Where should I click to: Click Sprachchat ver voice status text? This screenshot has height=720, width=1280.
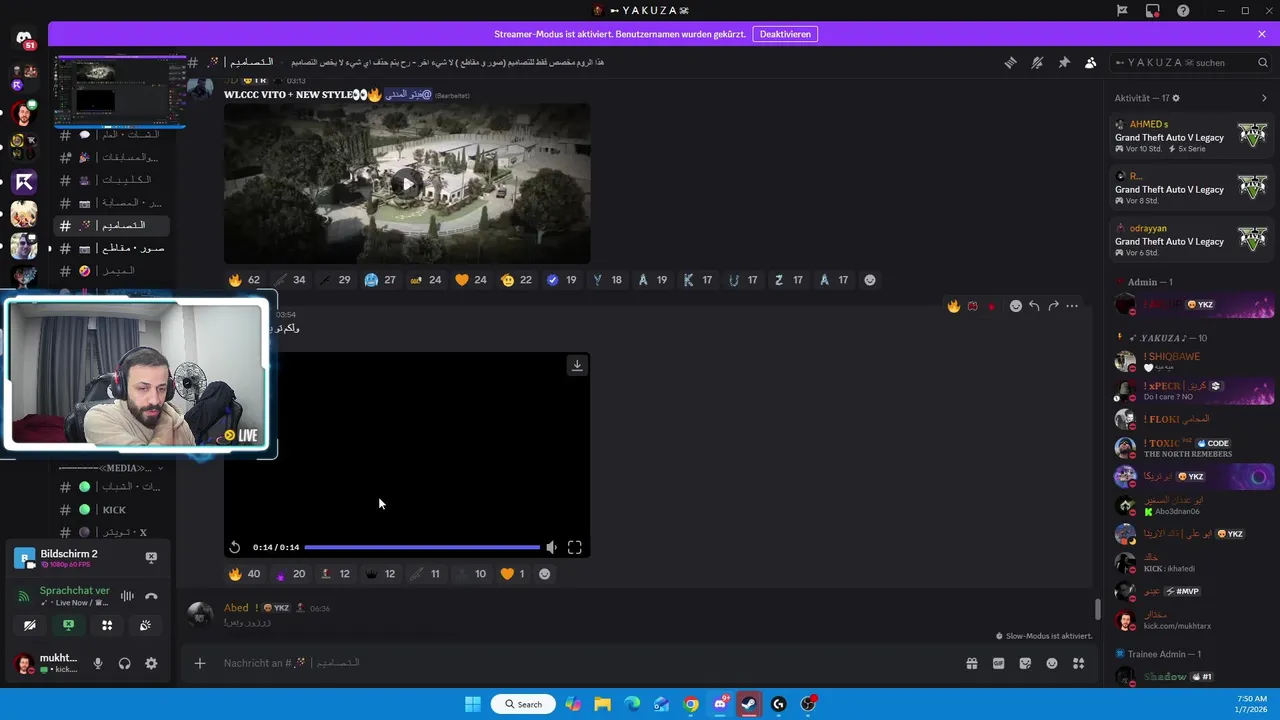74,591
